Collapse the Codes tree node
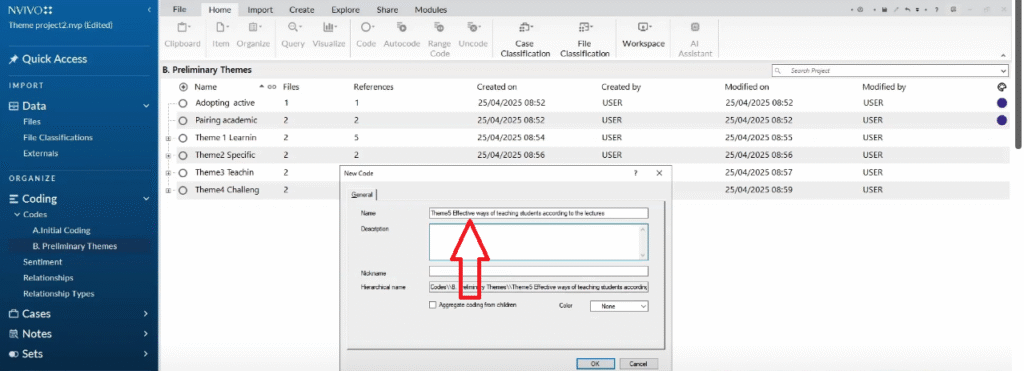The width and height of the screenshot is (1024, 371). [18, 214]
